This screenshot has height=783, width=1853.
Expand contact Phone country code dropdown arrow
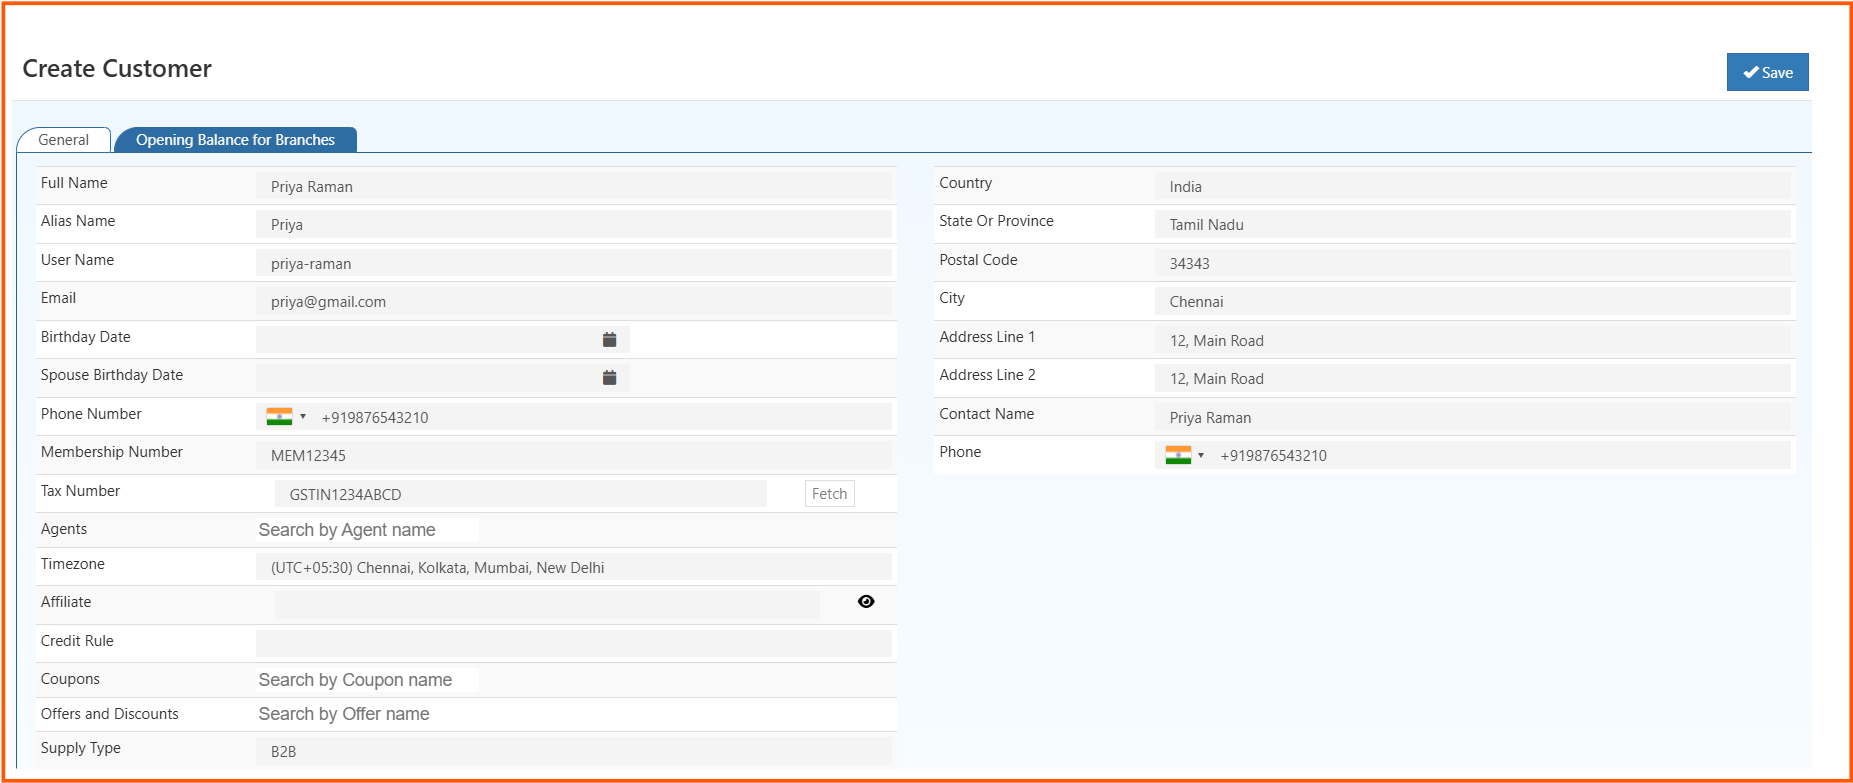1201,455
